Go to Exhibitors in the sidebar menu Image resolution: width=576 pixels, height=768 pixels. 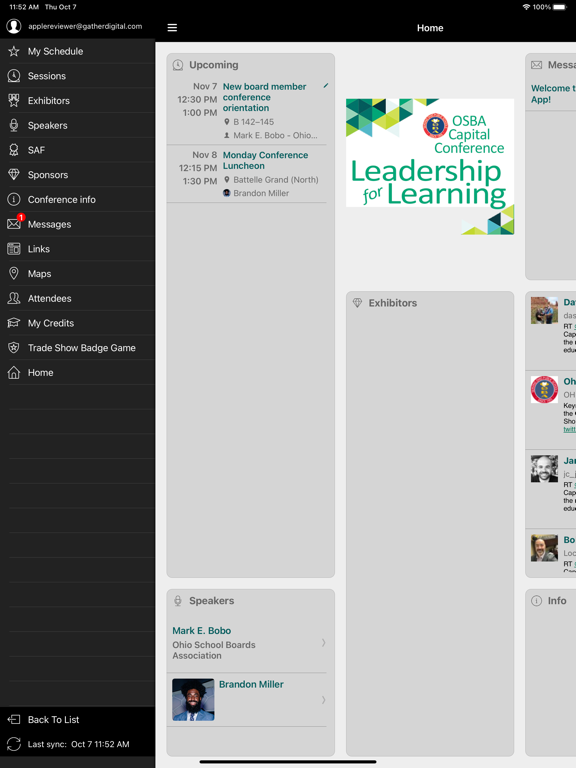pyautogui.click(x=77, y=100)
